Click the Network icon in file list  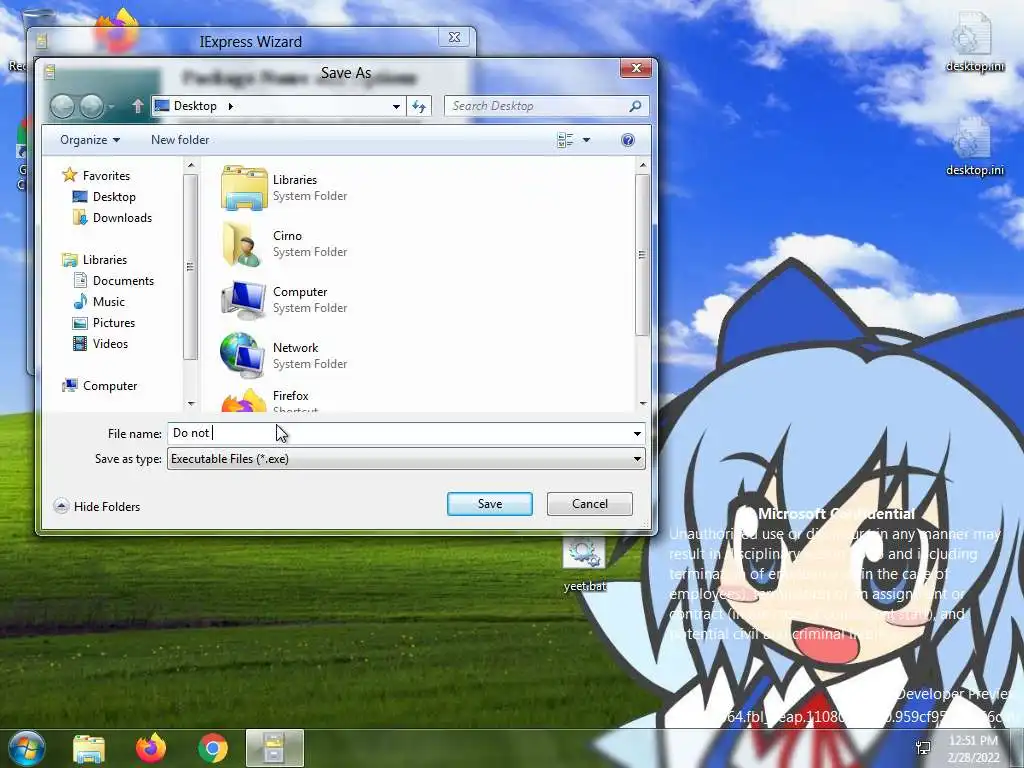click(x=244, y=356)
